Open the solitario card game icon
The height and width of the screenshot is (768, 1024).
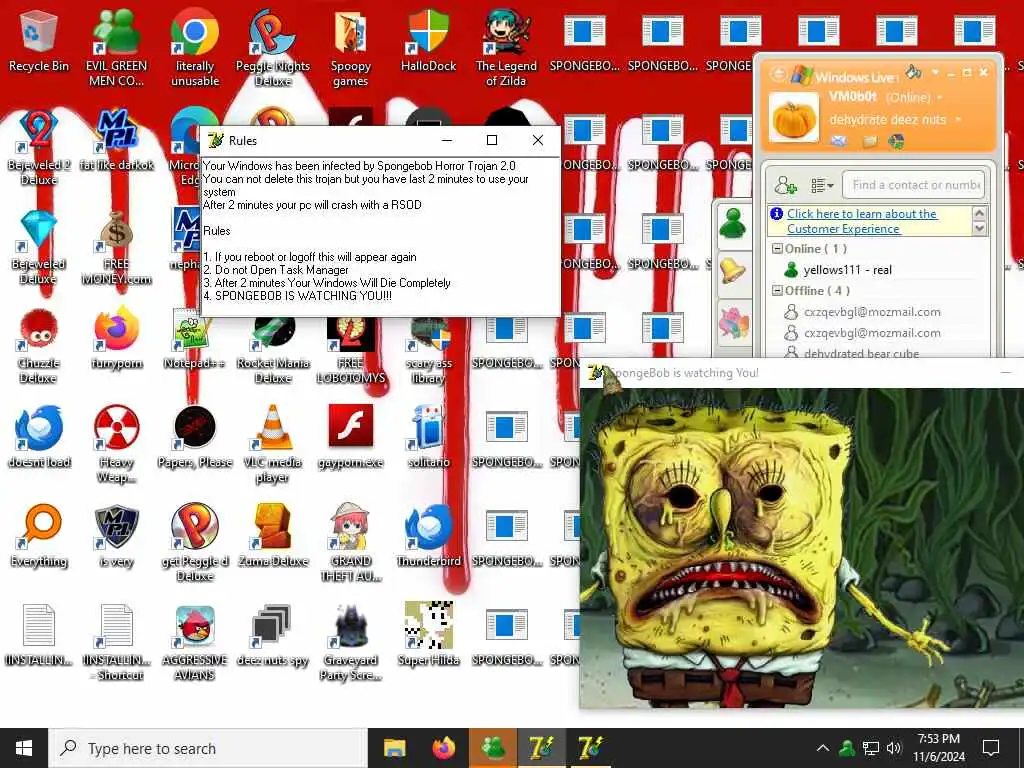428,436
